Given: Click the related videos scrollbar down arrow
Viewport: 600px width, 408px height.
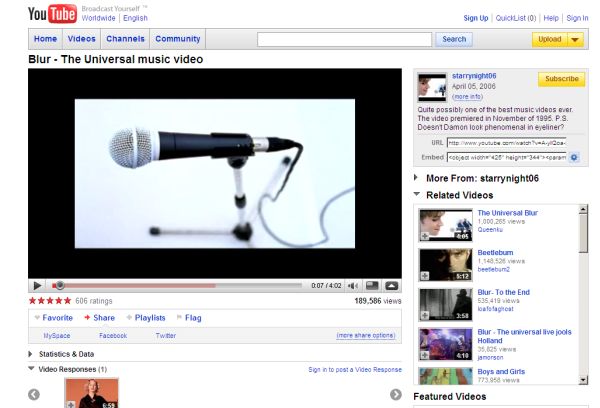Looking at the screenshot, I should point(583,380).
